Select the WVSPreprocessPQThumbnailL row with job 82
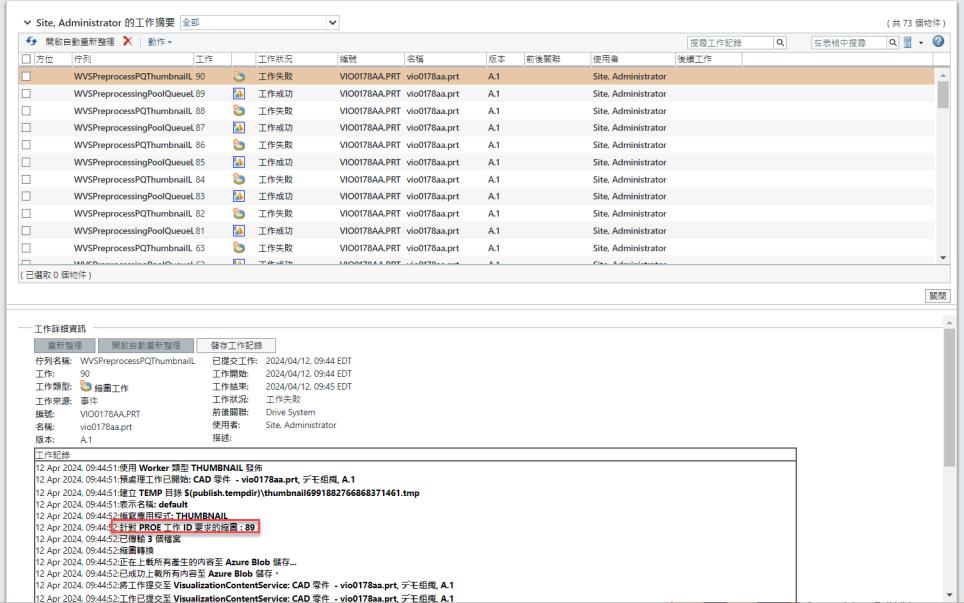964x603 pixels. pos(476,213)
